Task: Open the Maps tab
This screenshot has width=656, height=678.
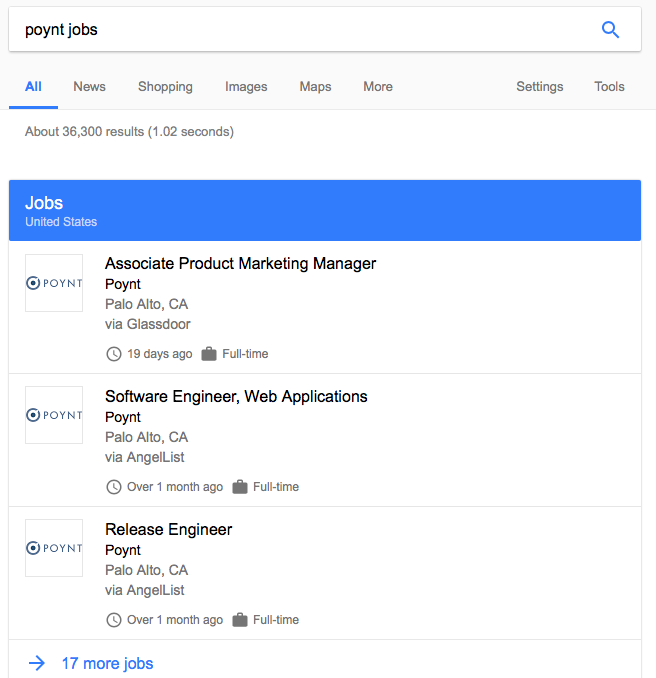Action: pos(315,86)
